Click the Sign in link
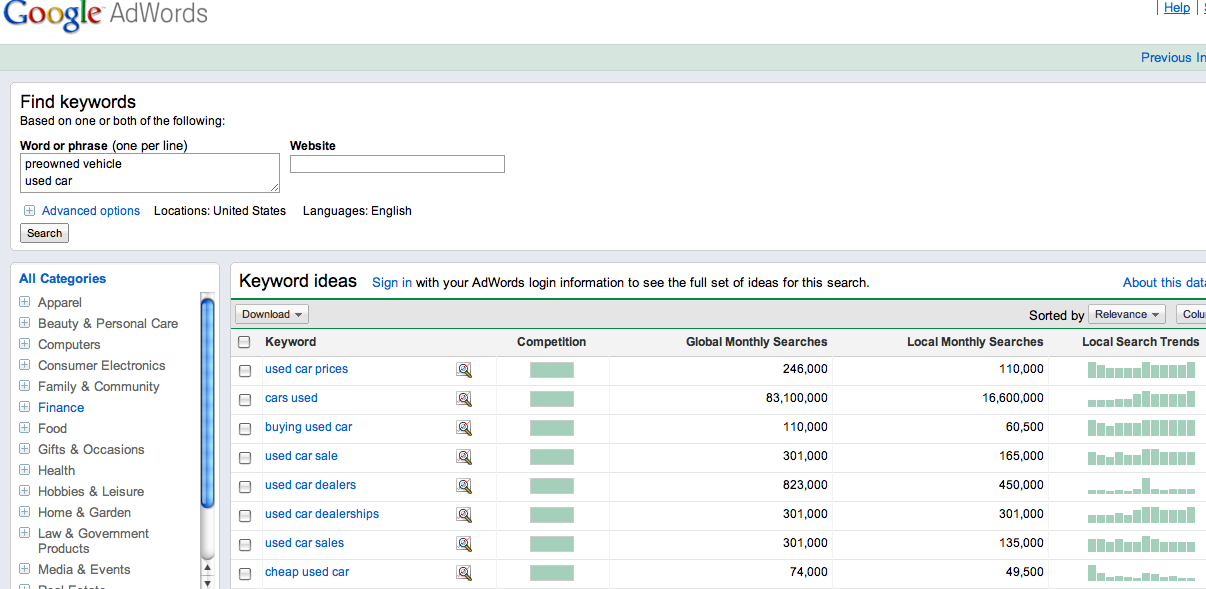 392,283
